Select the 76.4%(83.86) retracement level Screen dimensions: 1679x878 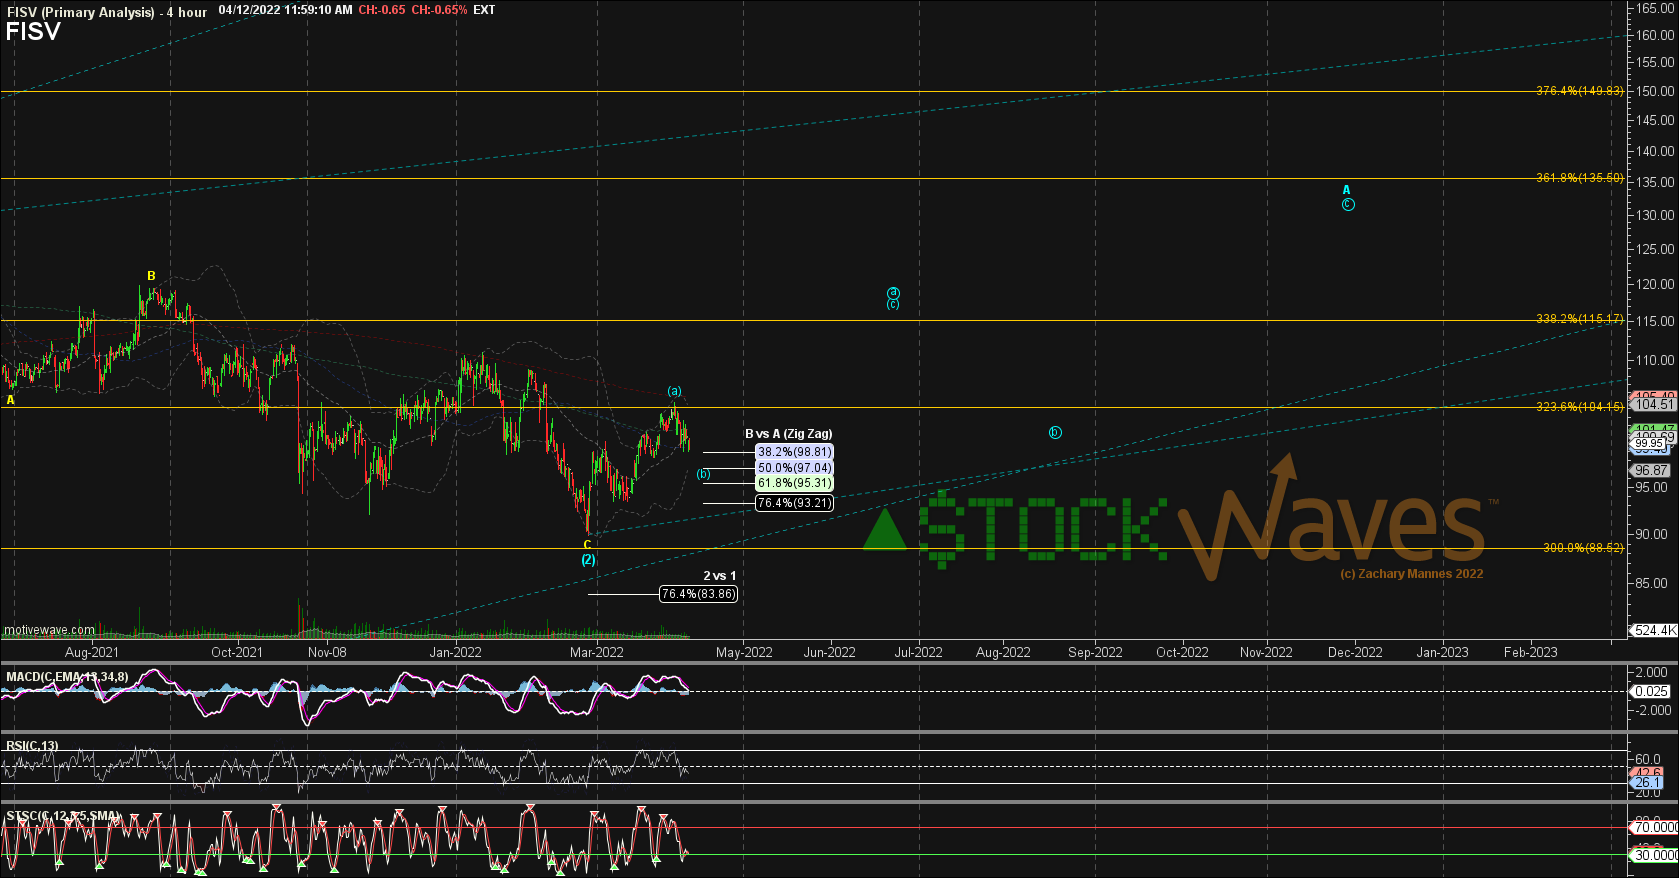[699, 594]
